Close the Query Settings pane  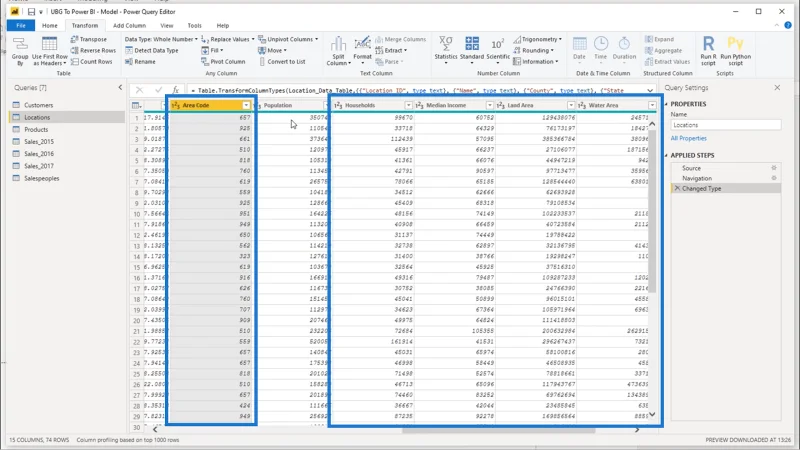(x=777, y=88)
